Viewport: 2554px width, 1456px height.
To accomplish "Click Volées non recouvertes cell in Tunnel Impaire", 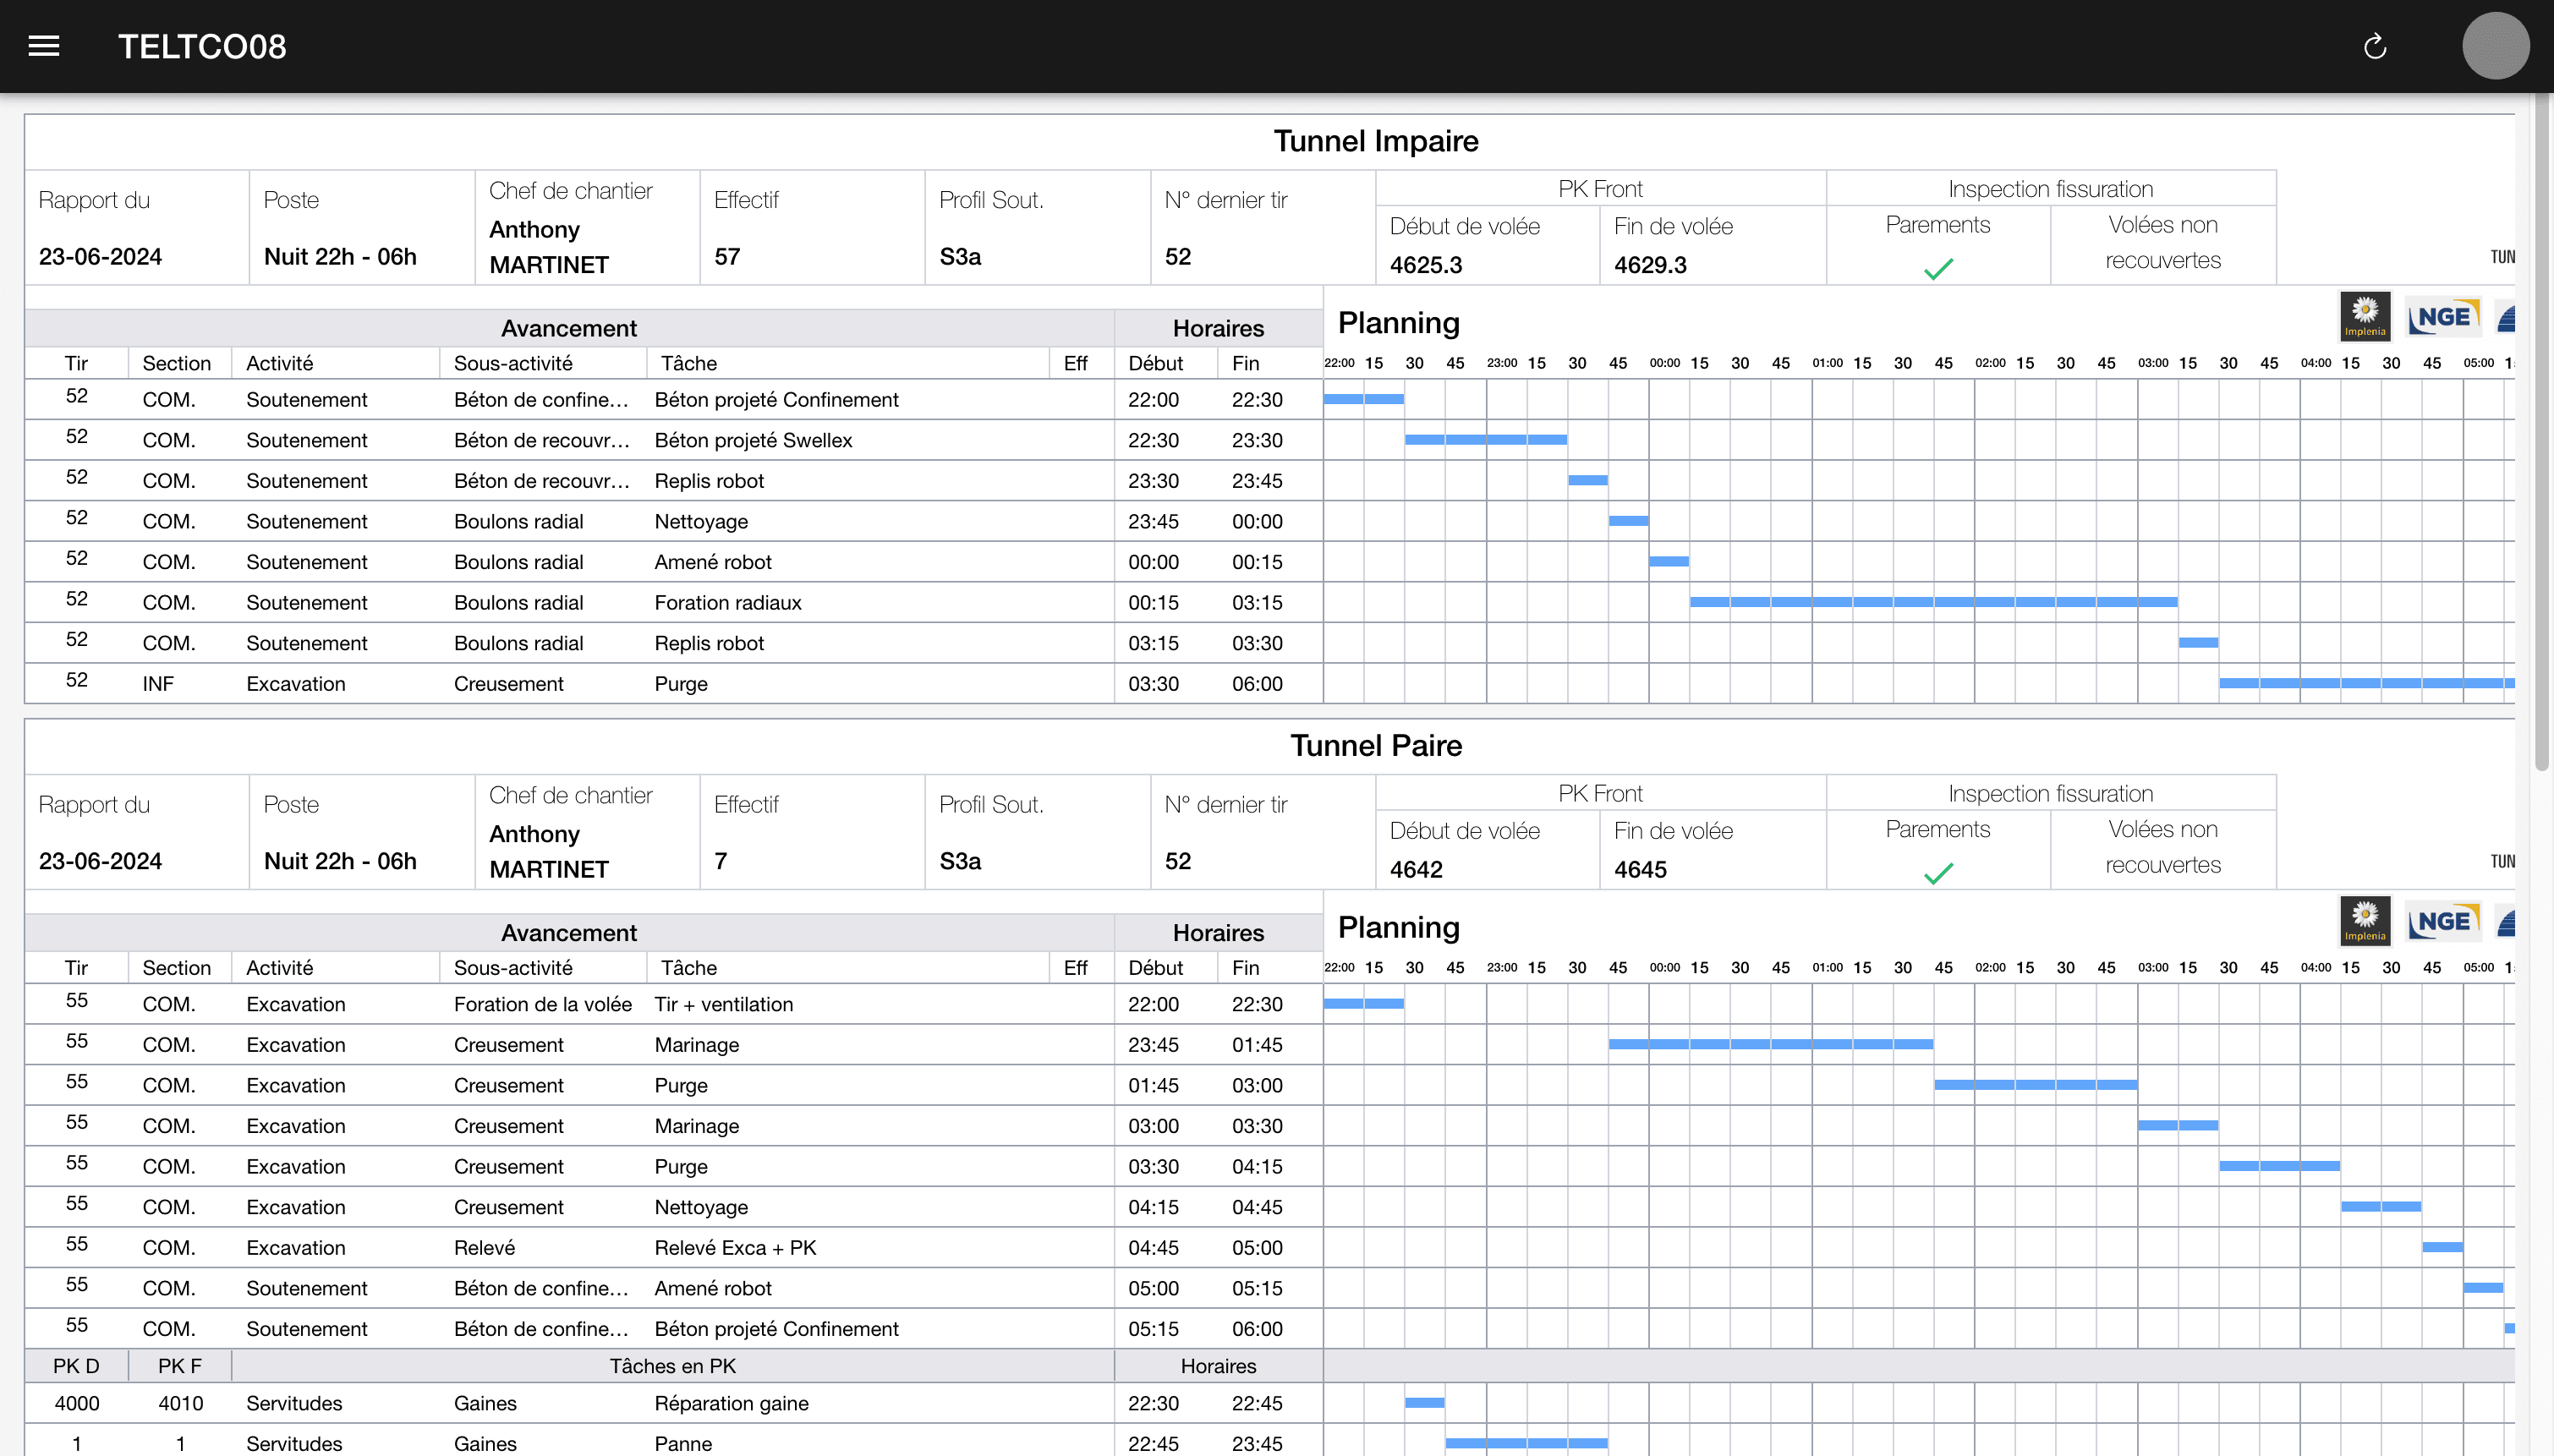I will (x=2162, y=243).
